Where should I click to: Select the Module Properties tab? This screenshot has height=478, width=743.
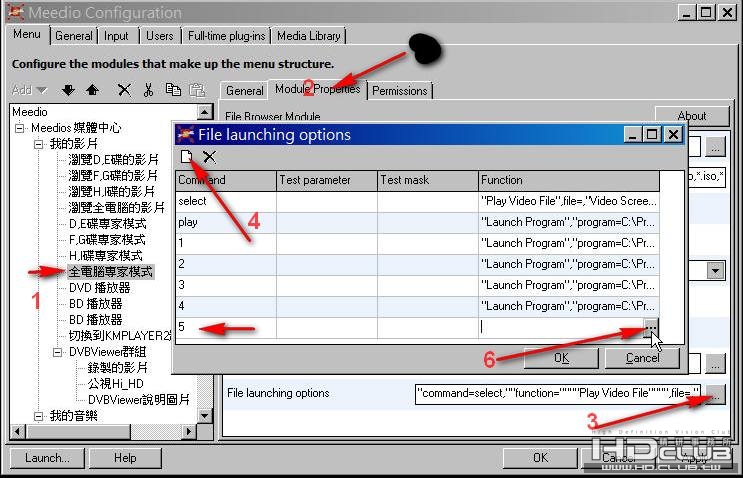tap(317, 89)
